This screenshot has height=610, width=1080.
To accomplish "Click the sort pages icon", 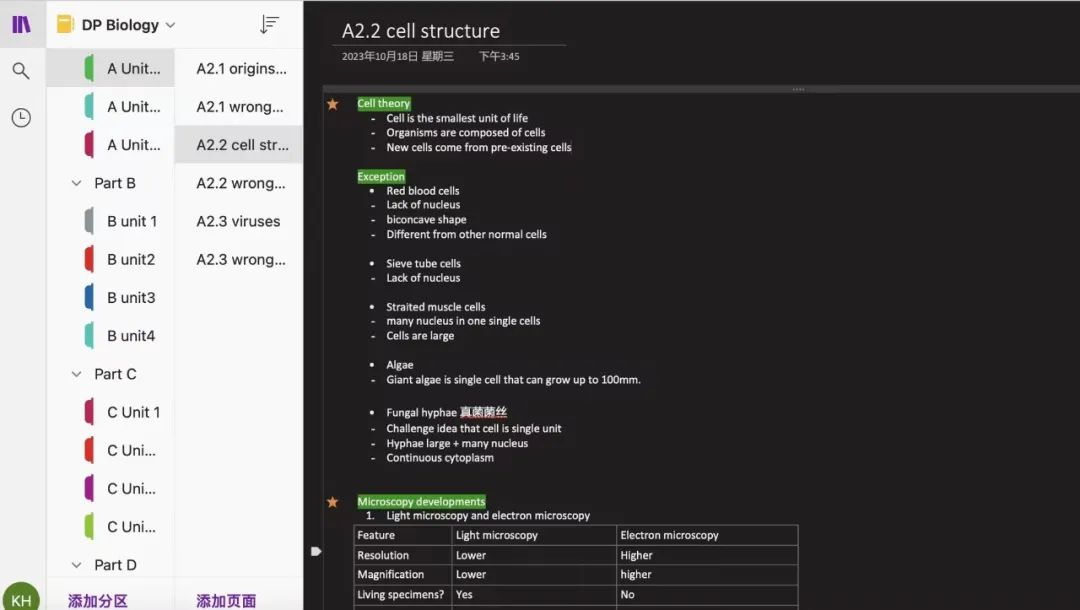I will pyautogui.click(x=269, y=25).
